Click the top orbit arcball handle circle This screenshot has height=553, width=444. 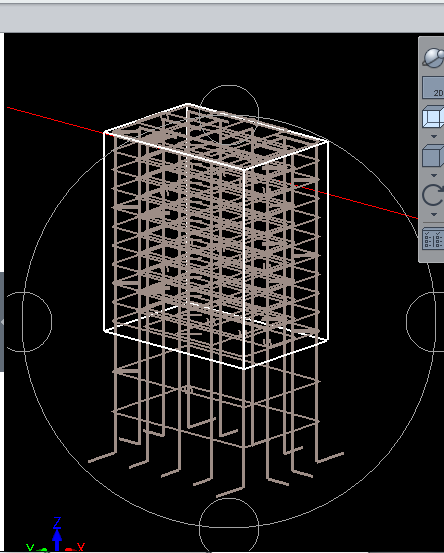coord(229,115)
